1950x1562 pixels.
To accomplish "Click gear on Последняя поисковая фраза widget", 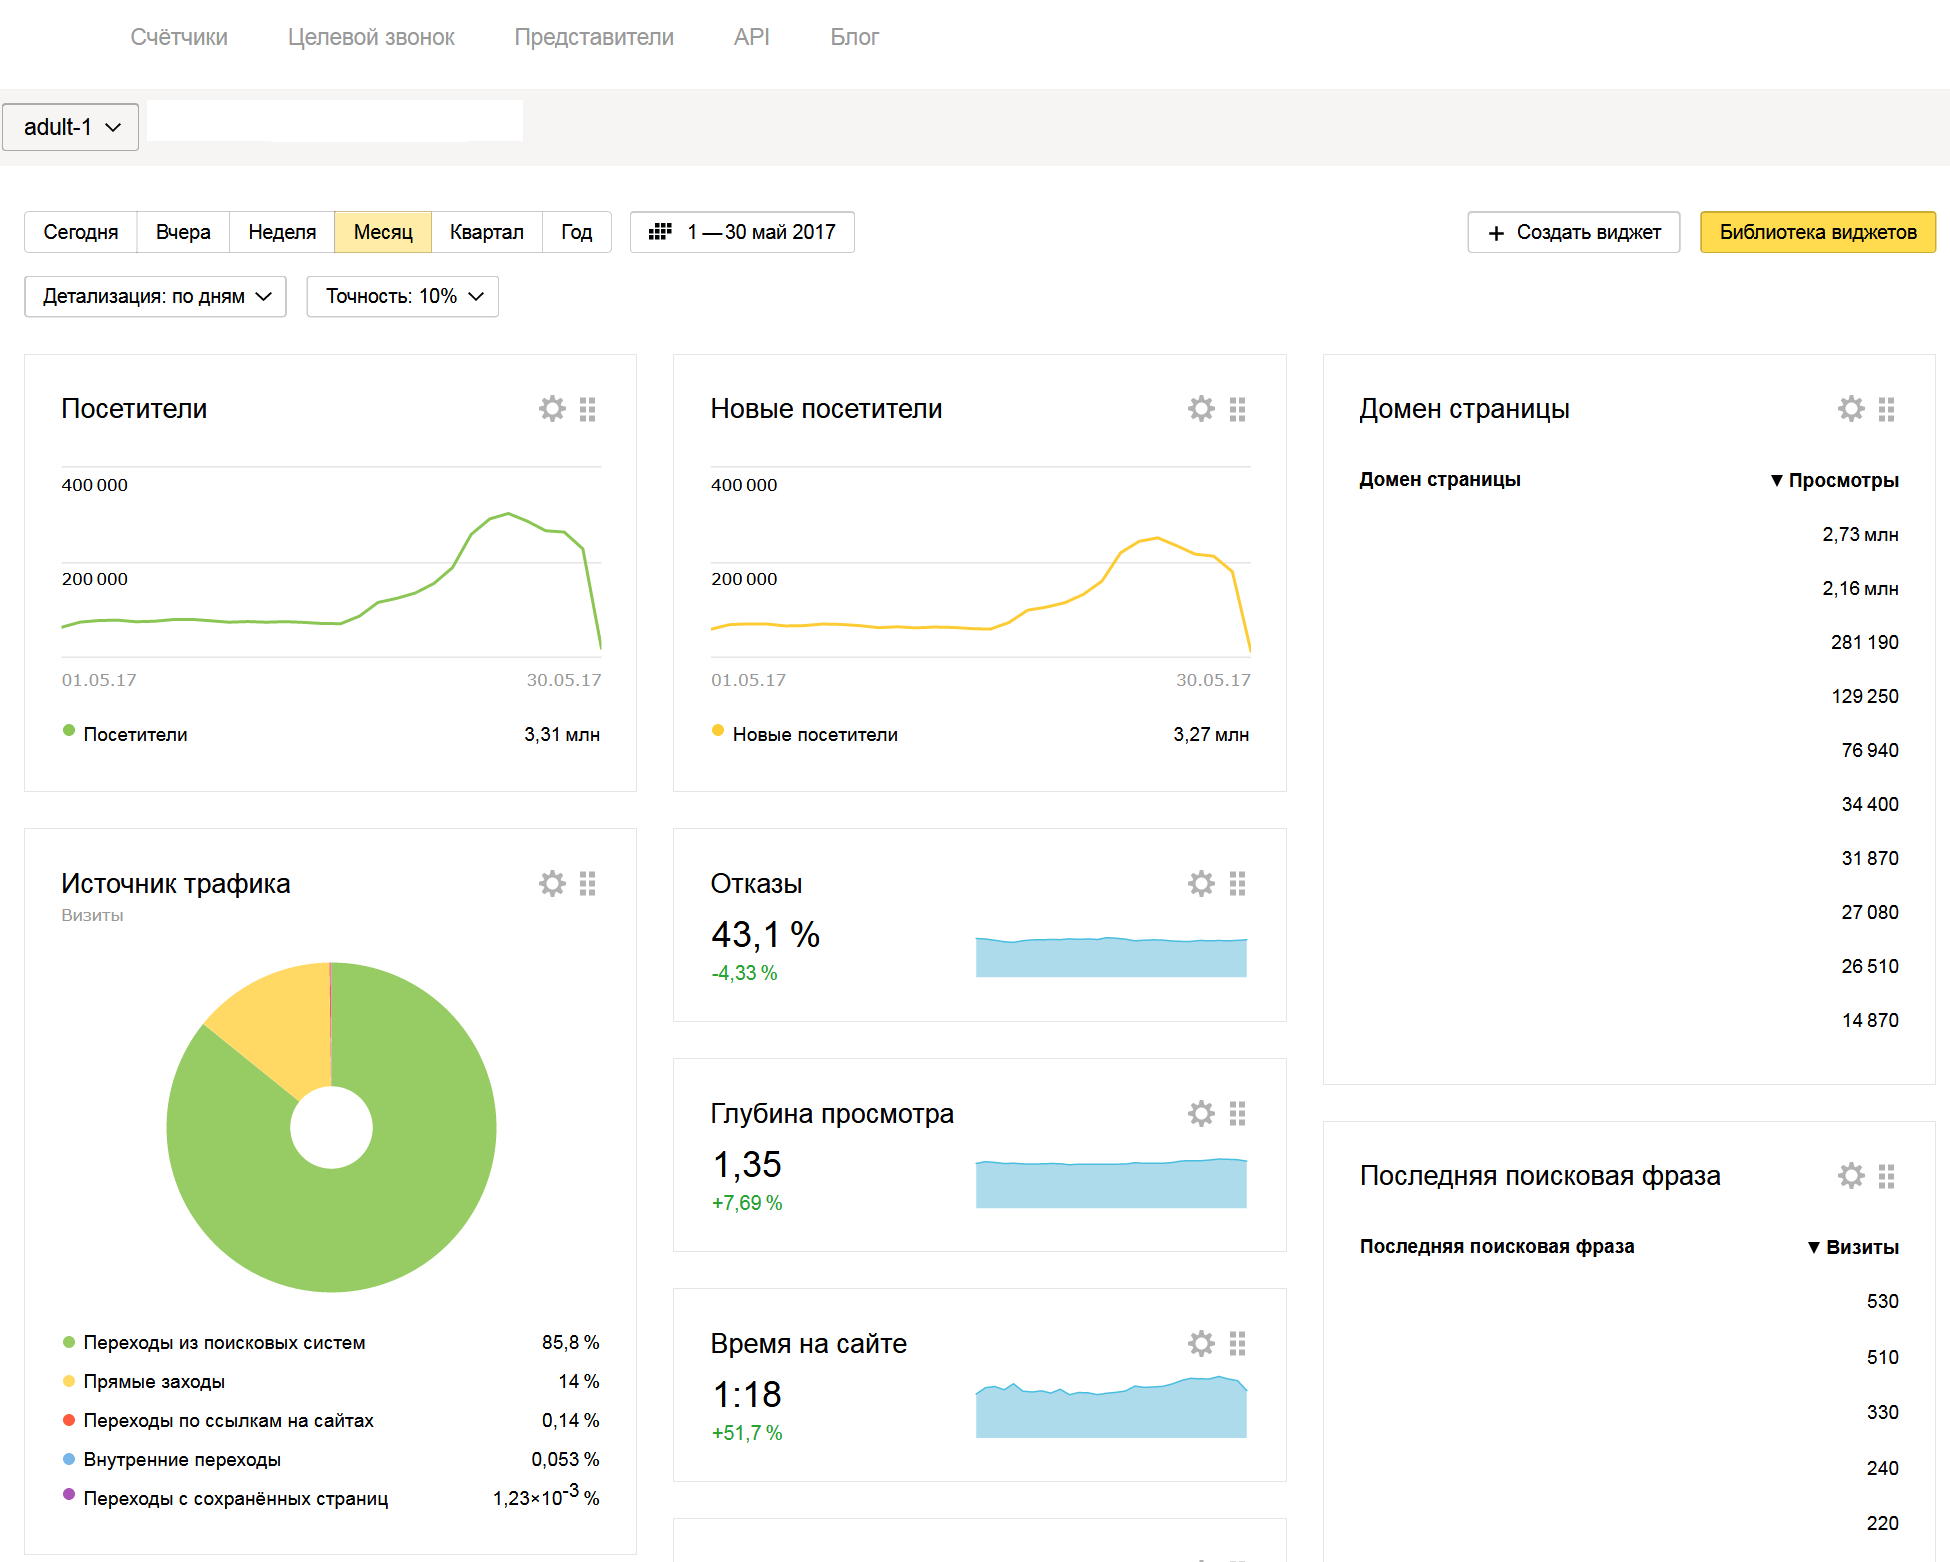I will click(x=1851, y=1176).
